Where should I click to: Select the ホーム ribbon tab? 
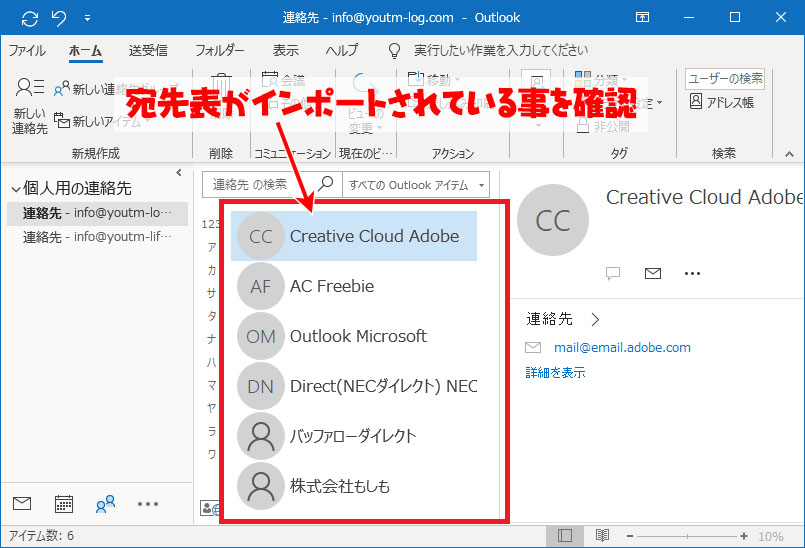[85, 50]
